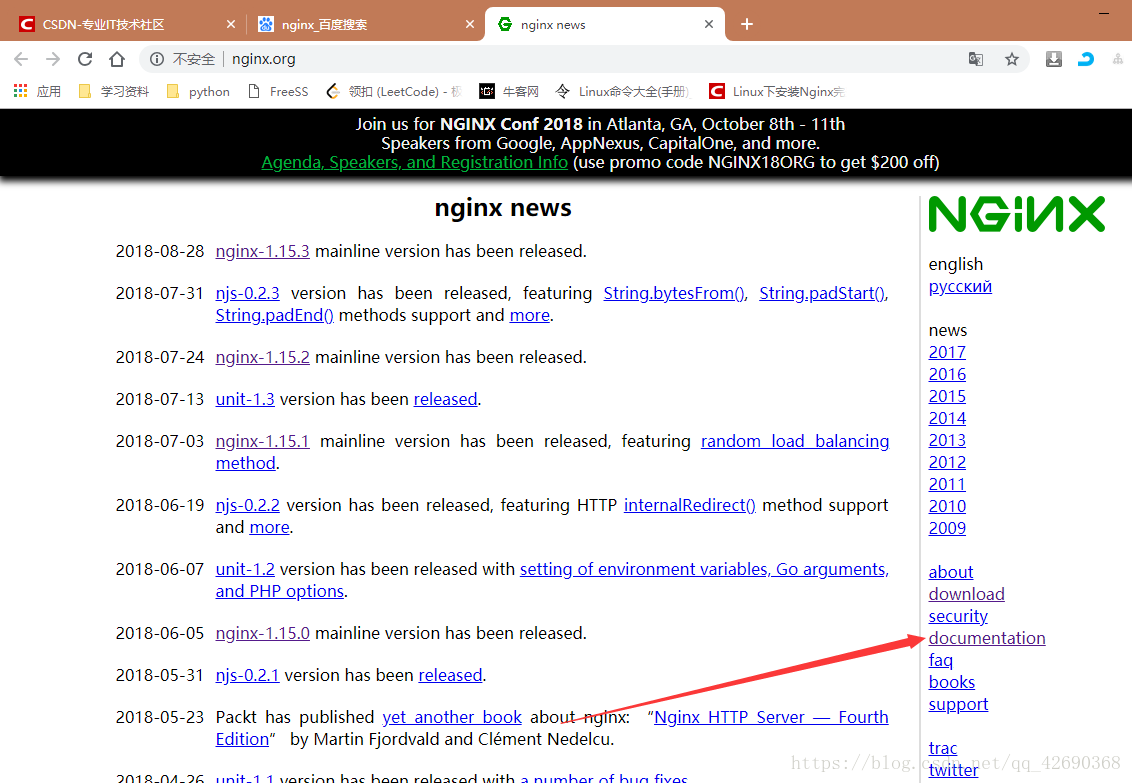This screenshot has height=783, width=1132.
Task: Open Agenda, Speakers, and Registration Info link
Action: [414, 162]
